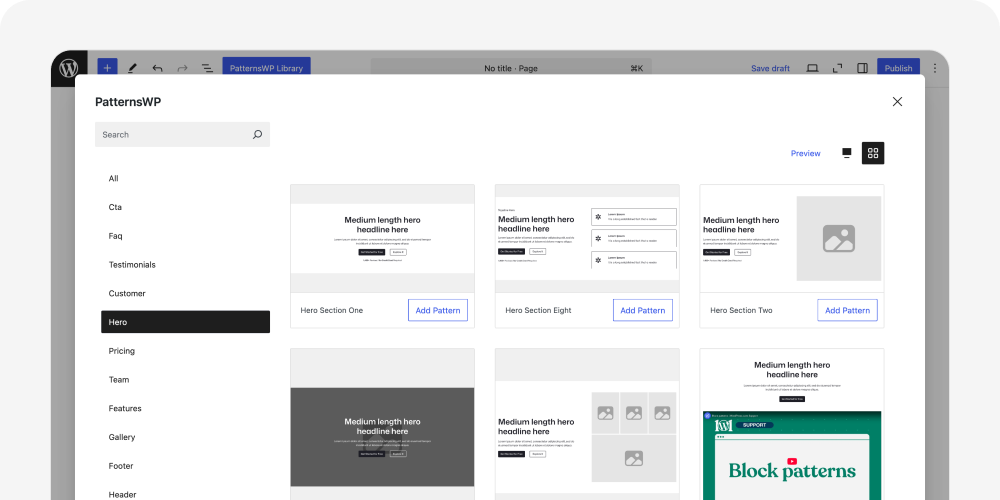
Task: Open Hero Section One thumbnail preview
Action: click(383, 239)
